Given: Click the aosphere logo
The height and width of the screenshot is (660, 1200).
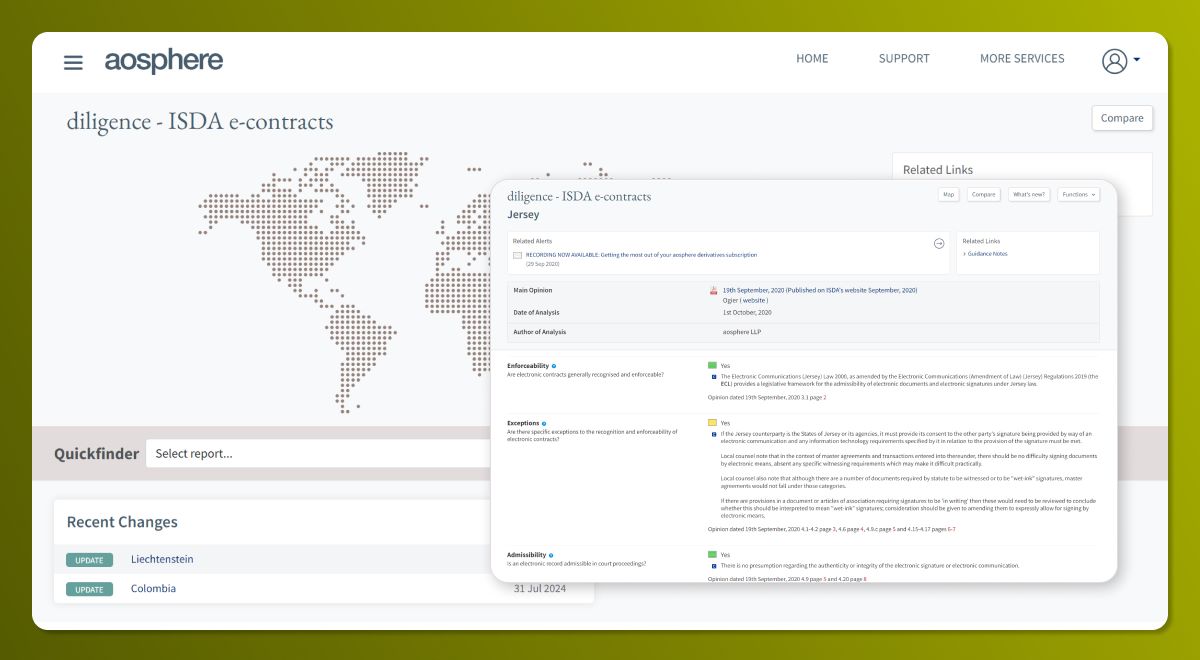Looking at the screenshot, I should (164, 61).
